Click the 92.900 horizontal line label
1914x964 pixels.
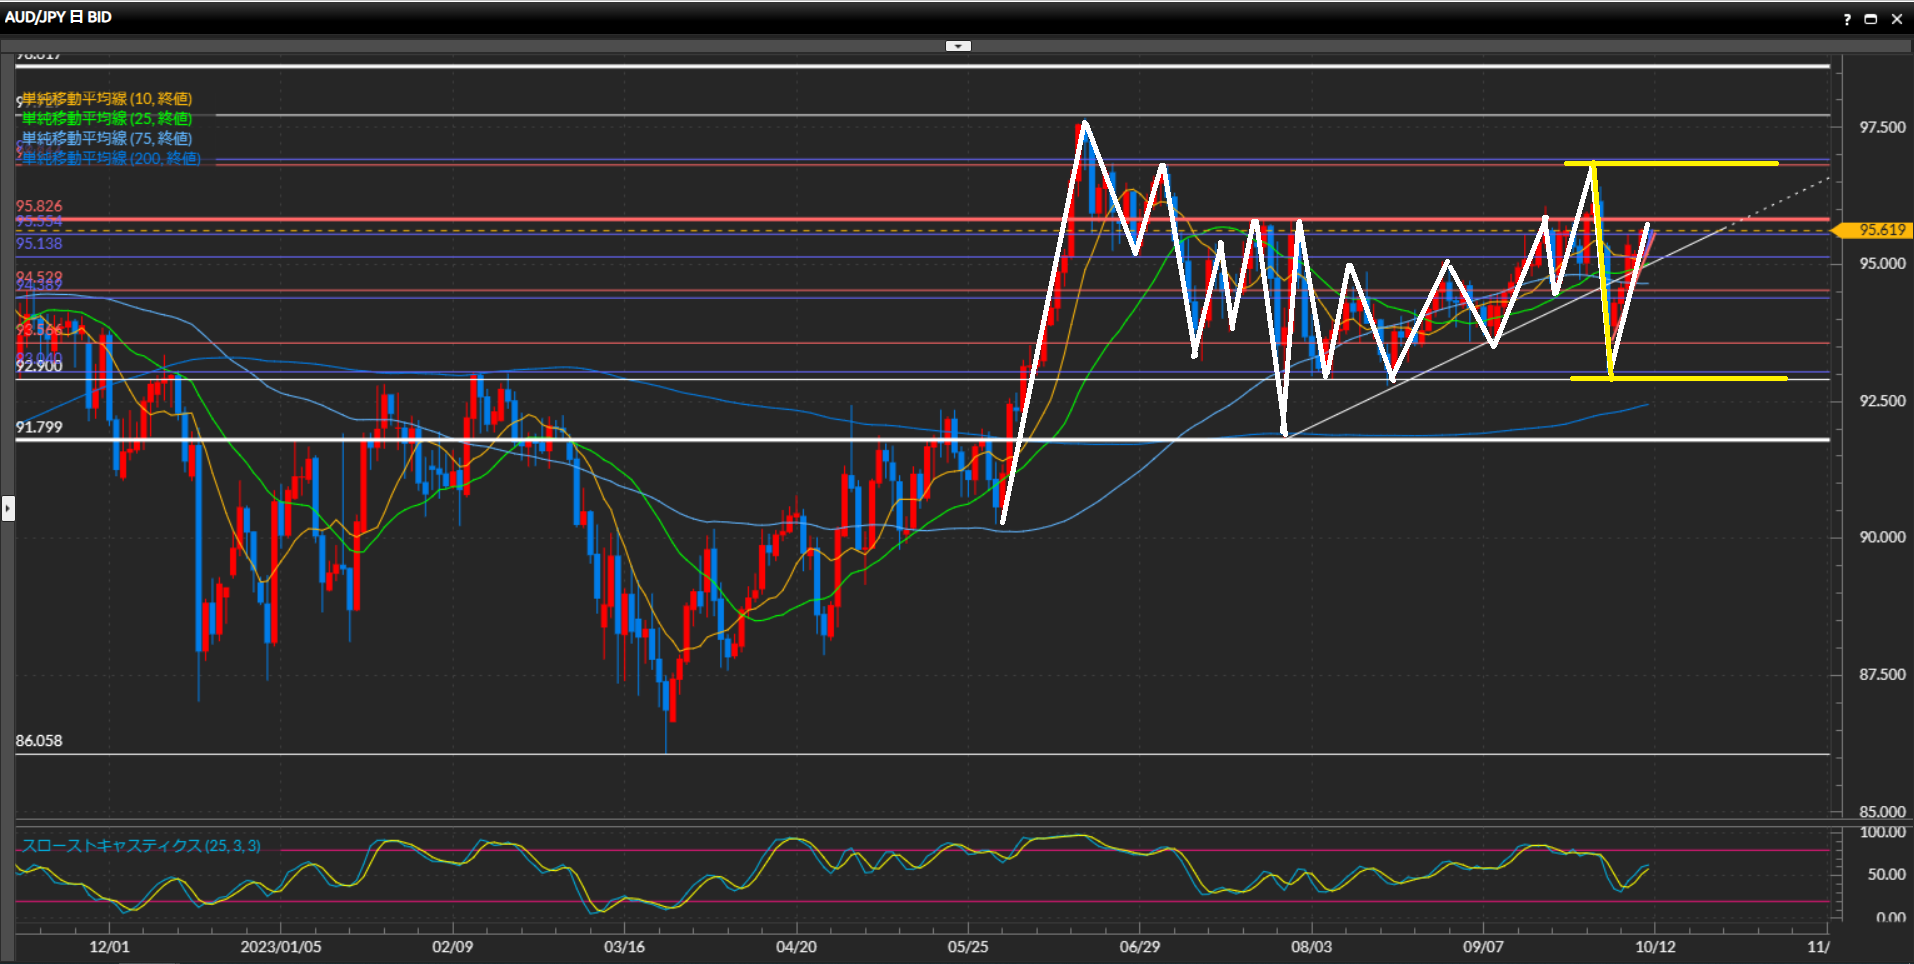[x=39, y=366]
